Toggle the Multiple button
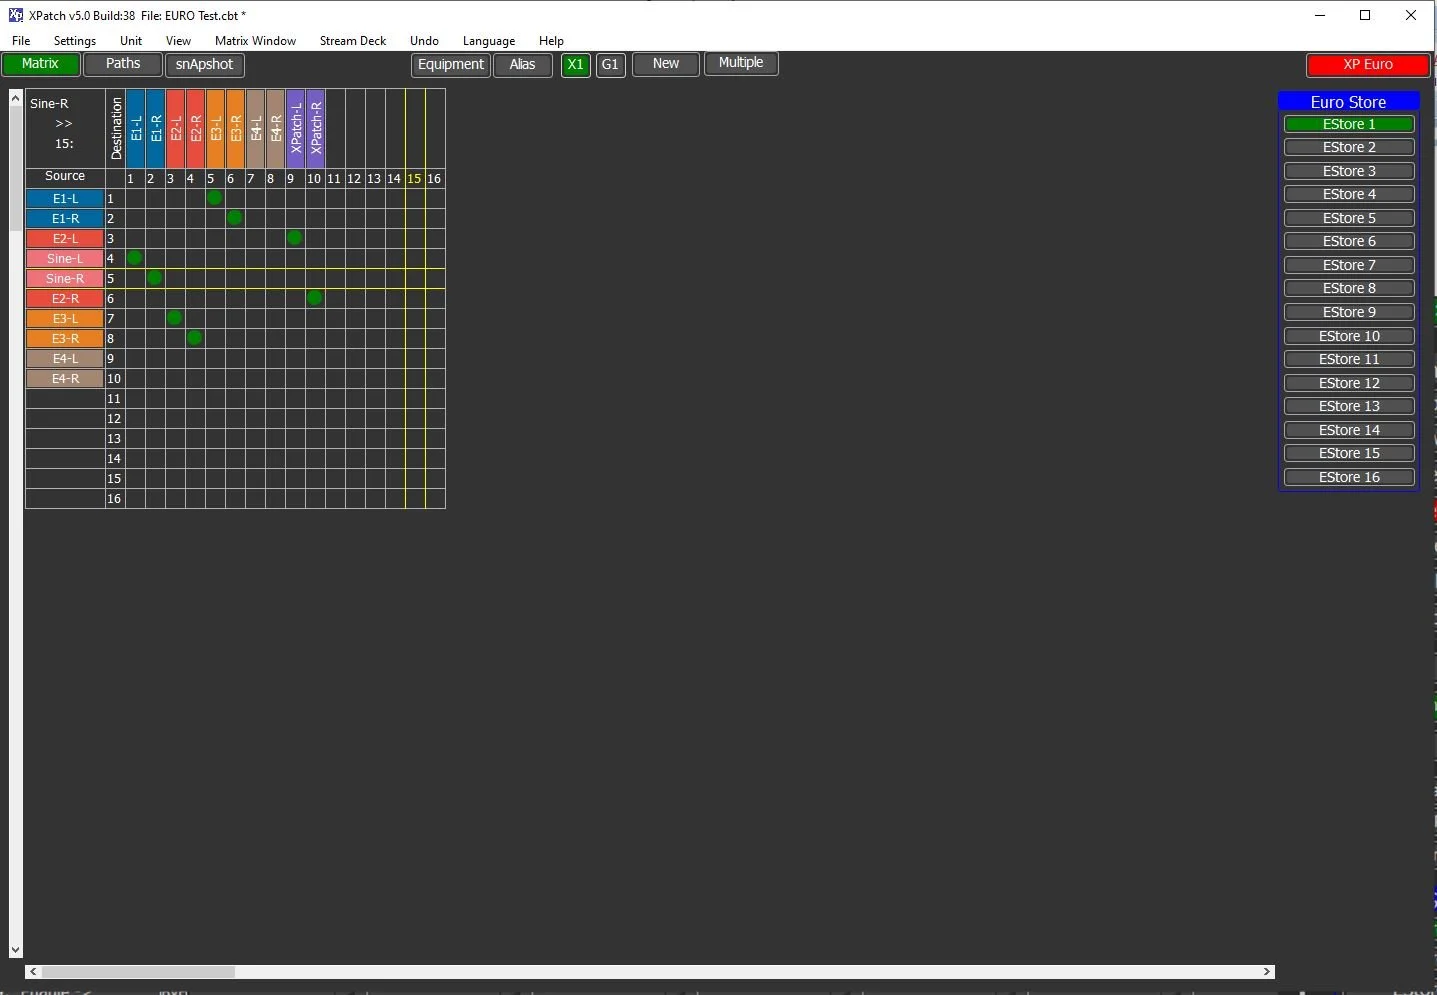Screen dimensions: 1437x995 pos(741,63)
